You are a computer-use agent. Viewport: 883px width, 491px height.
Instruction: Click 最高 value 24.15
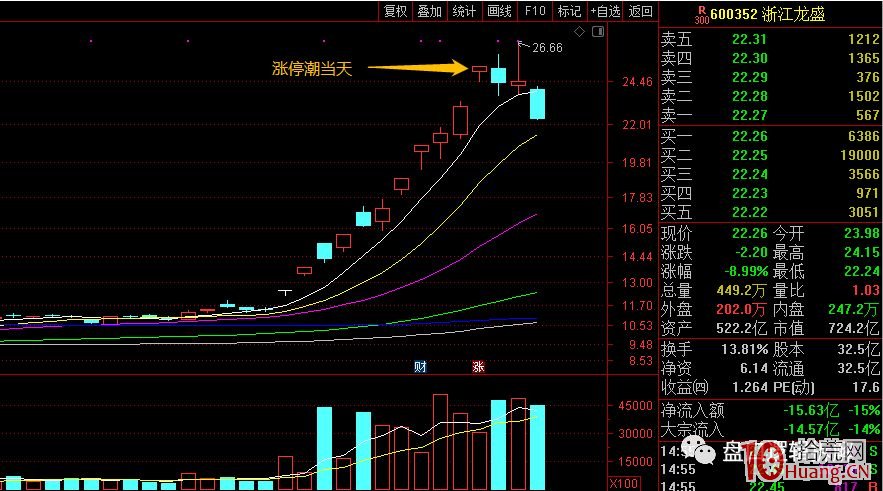pos(862,252)
